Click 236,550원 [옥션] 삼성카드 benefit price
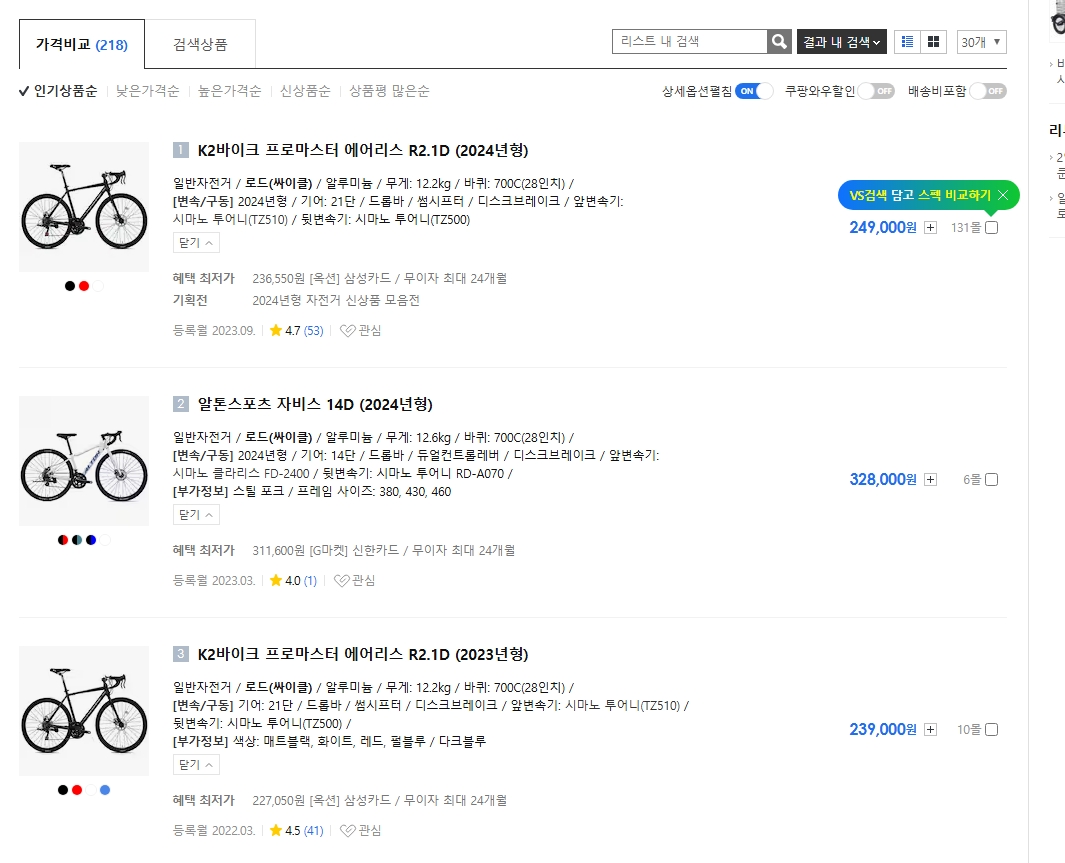 [x=380, y=278]
